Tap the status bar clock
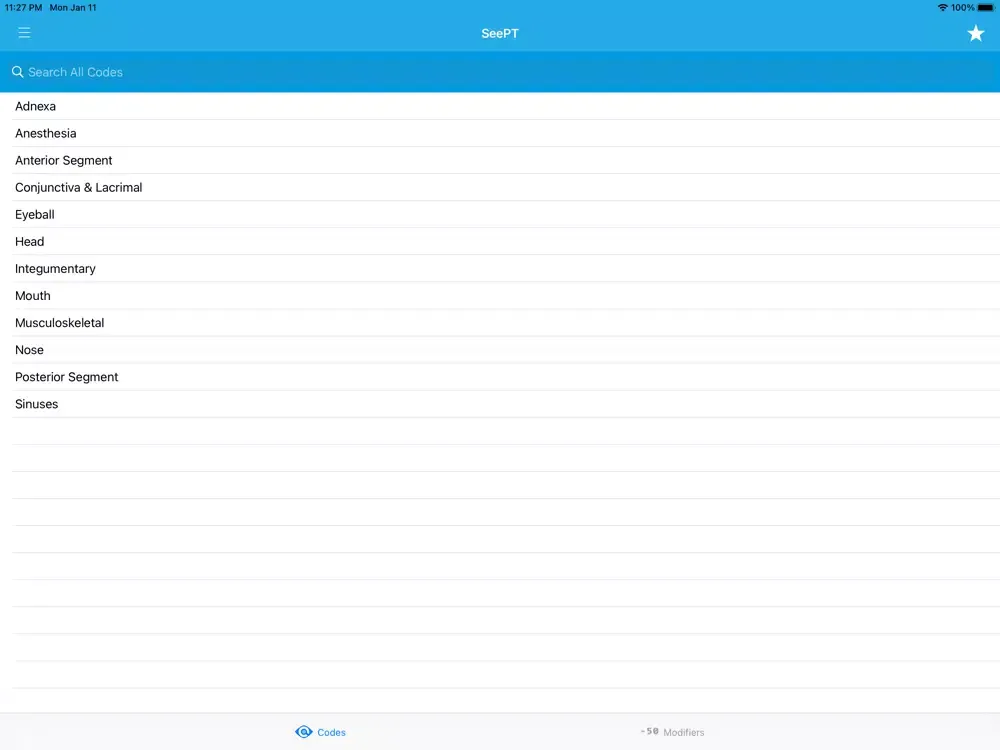The height and width of the screenshot is (750, 1000). pos(23,8)
